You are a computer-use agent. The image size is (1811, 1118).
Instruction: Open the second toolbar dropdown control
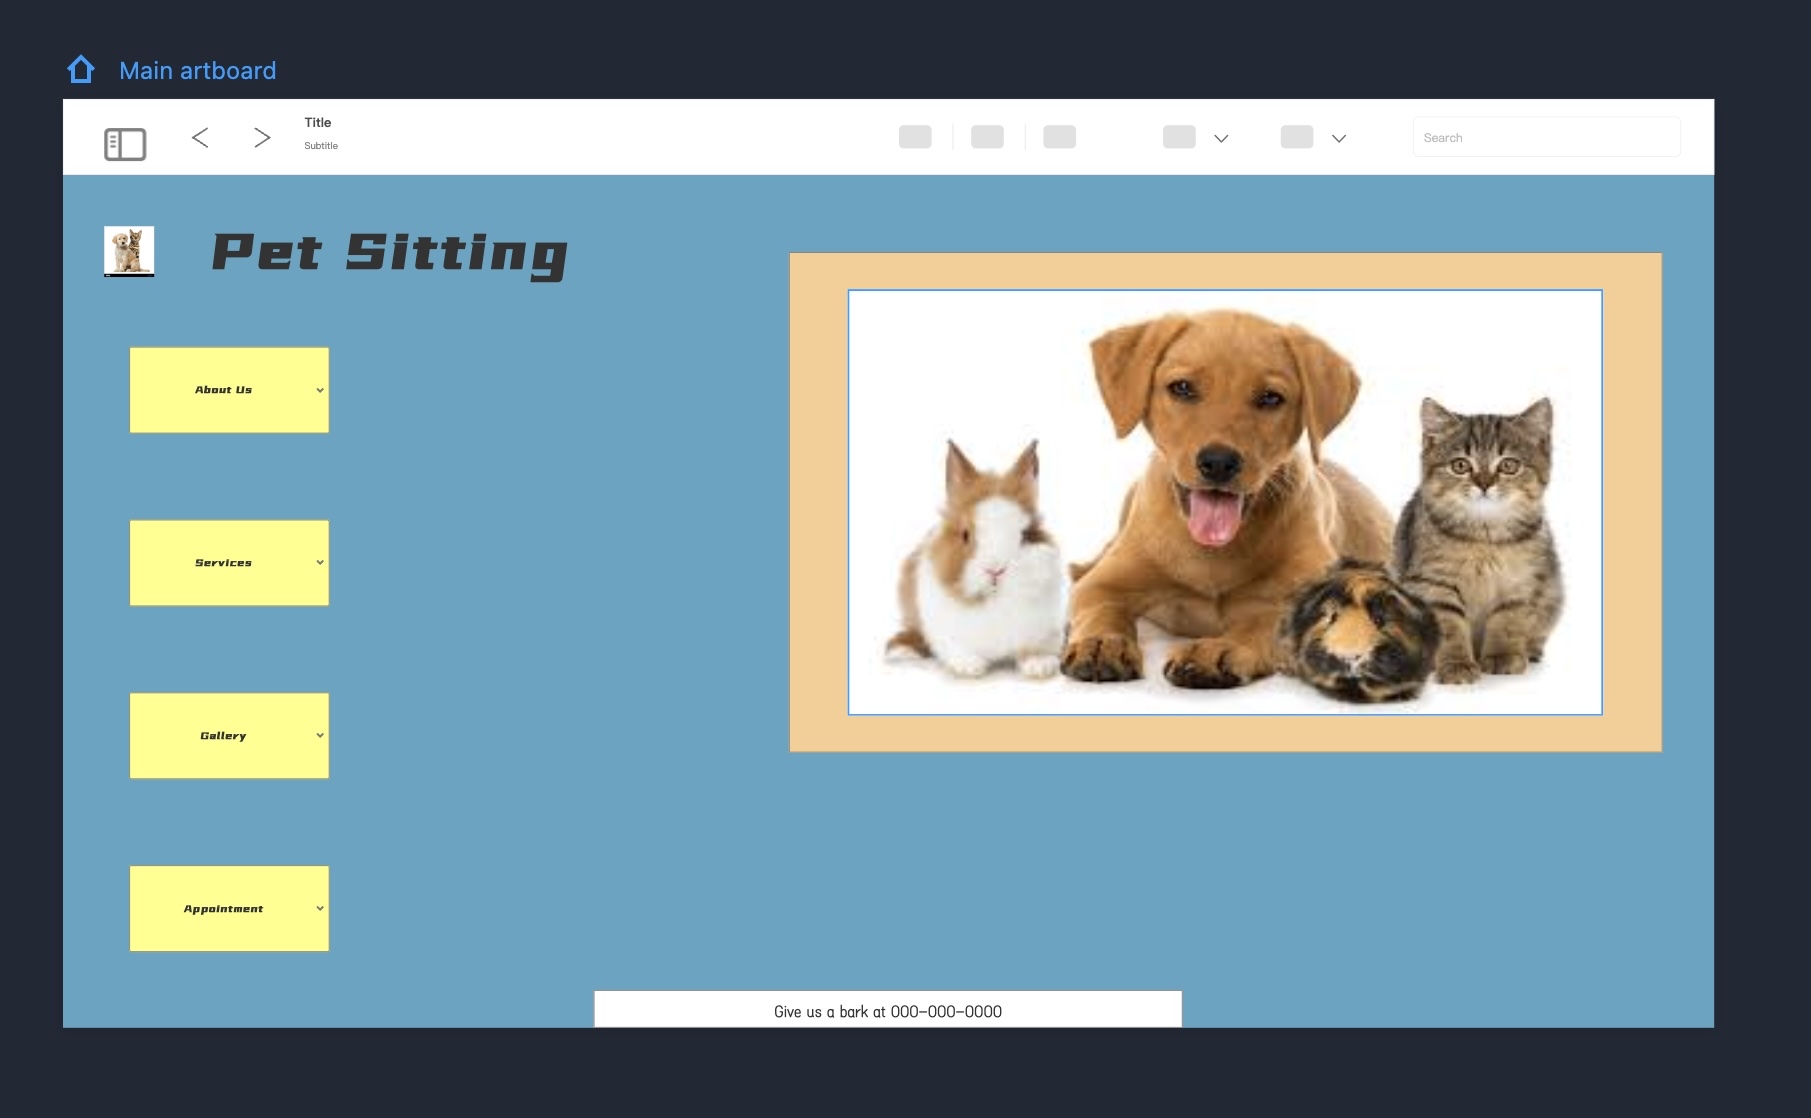click(x=1338, y=138)
